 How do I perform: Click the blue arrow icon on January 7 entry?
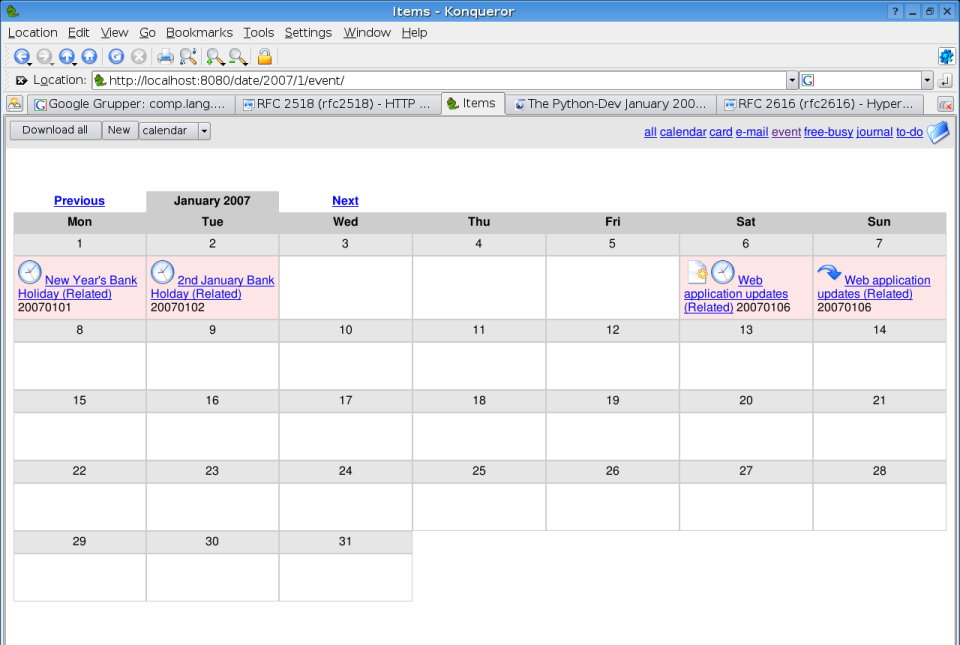[x=828, y=271]
